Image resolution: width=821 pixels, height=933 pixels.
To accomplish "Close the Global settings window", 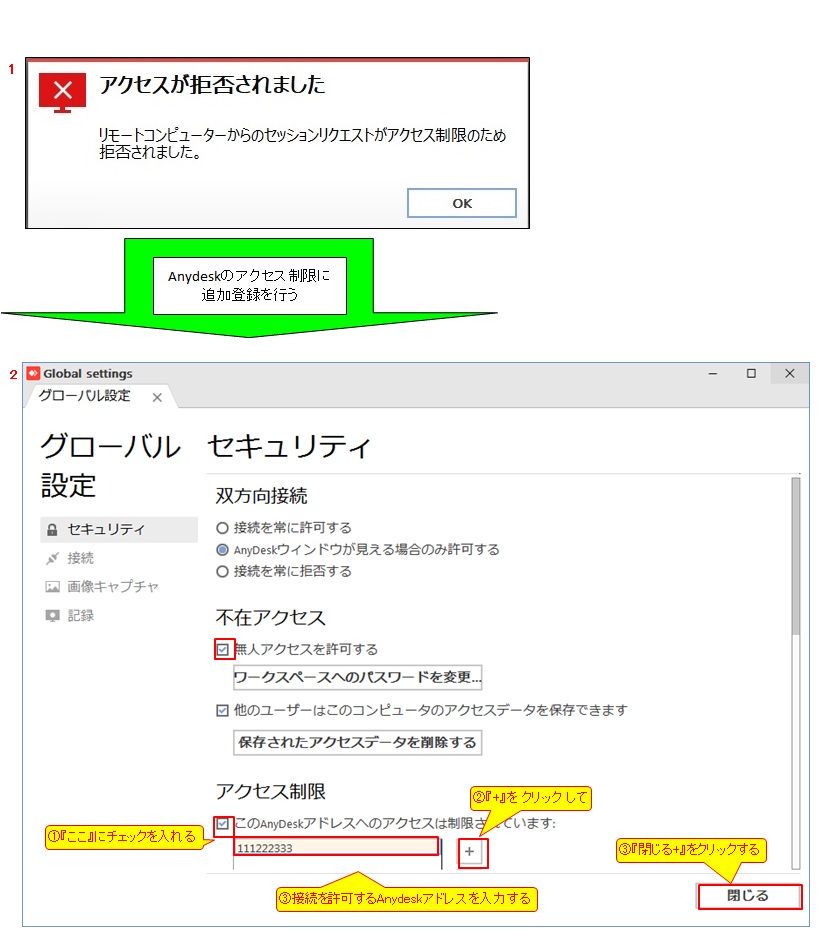I will (789, 374).
